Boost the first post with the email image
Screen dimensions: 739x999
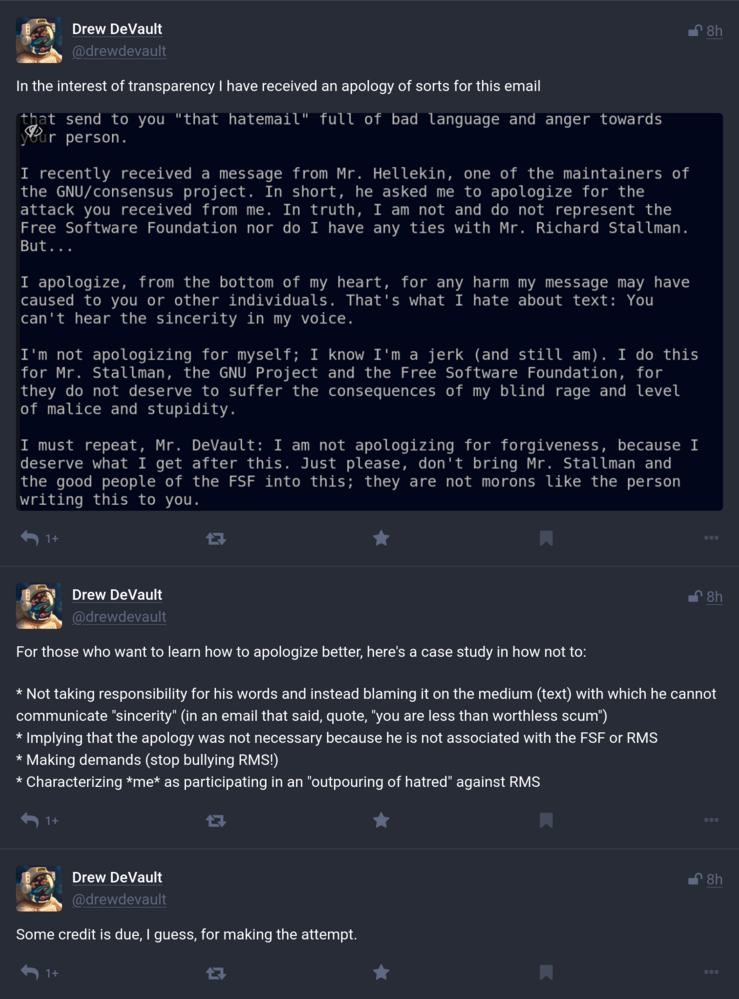216,539
